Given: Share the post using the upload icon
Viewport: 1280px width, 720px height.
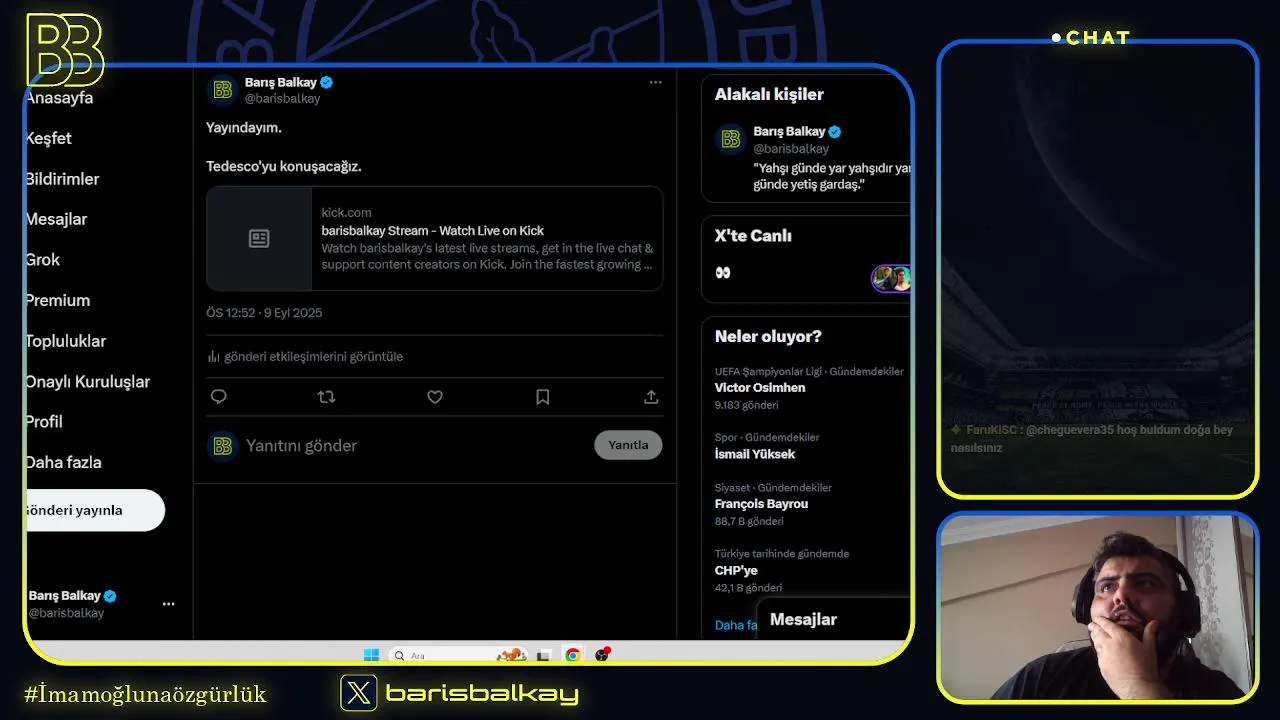Looking at the screenshot, I should (x=651, y=397).
